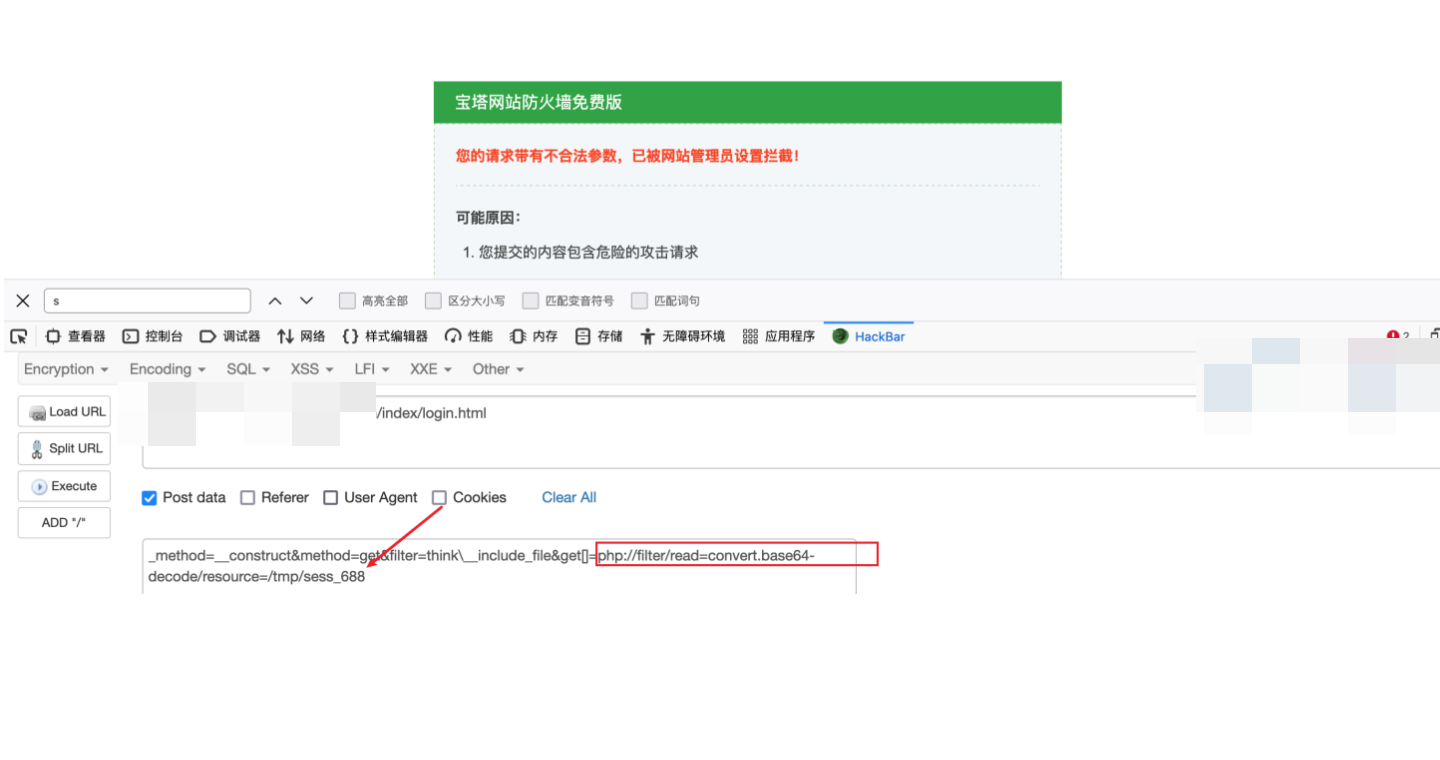Image resolution: width=1440 pixels, height=760 pixels.
Task: Open the 控制台 console tab
Action: click(153, 336)
